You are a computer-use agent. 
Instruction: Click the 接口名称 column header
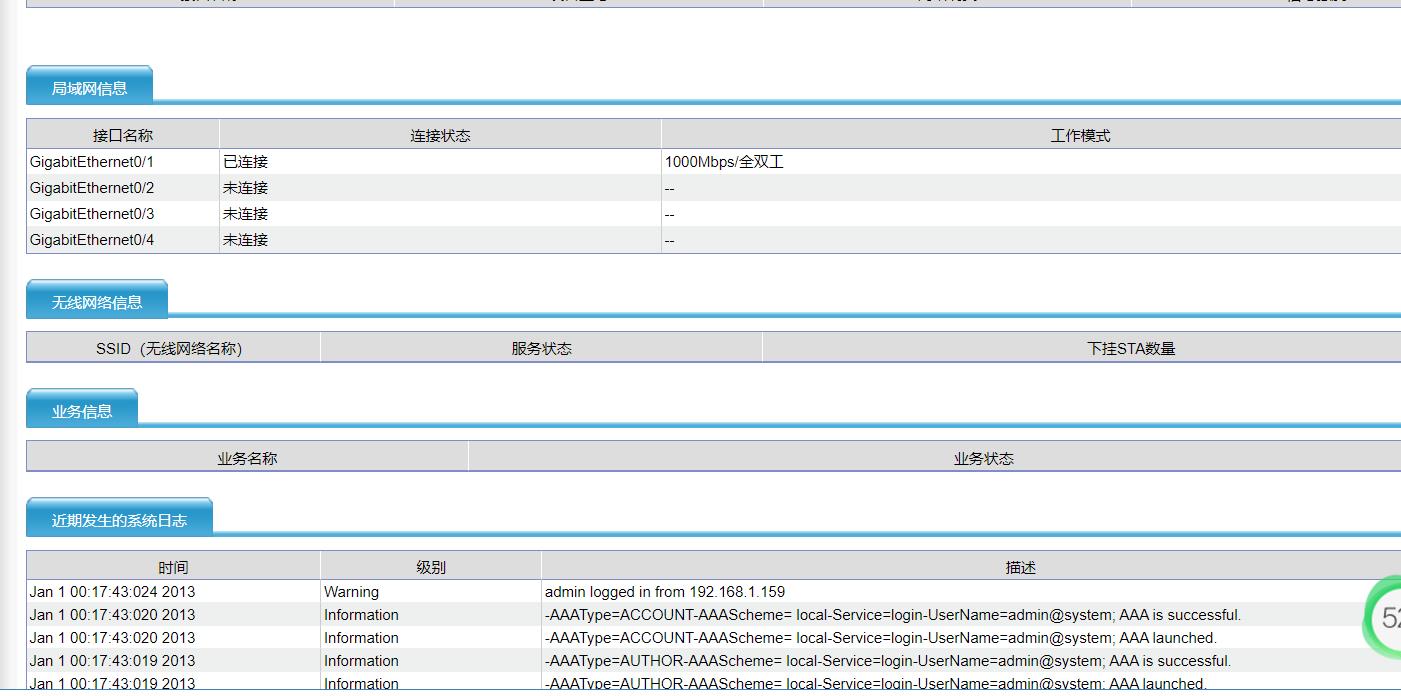pyautogui.click(x=123, y=135)
